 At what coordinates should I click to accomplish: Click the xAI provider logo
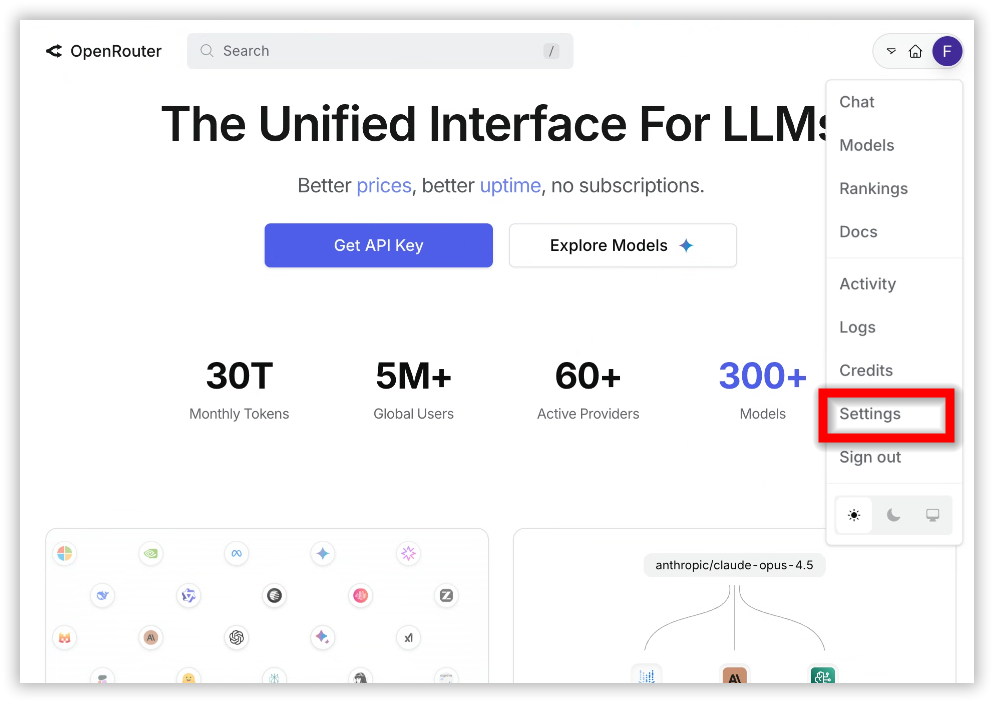(x=407, y=637)
